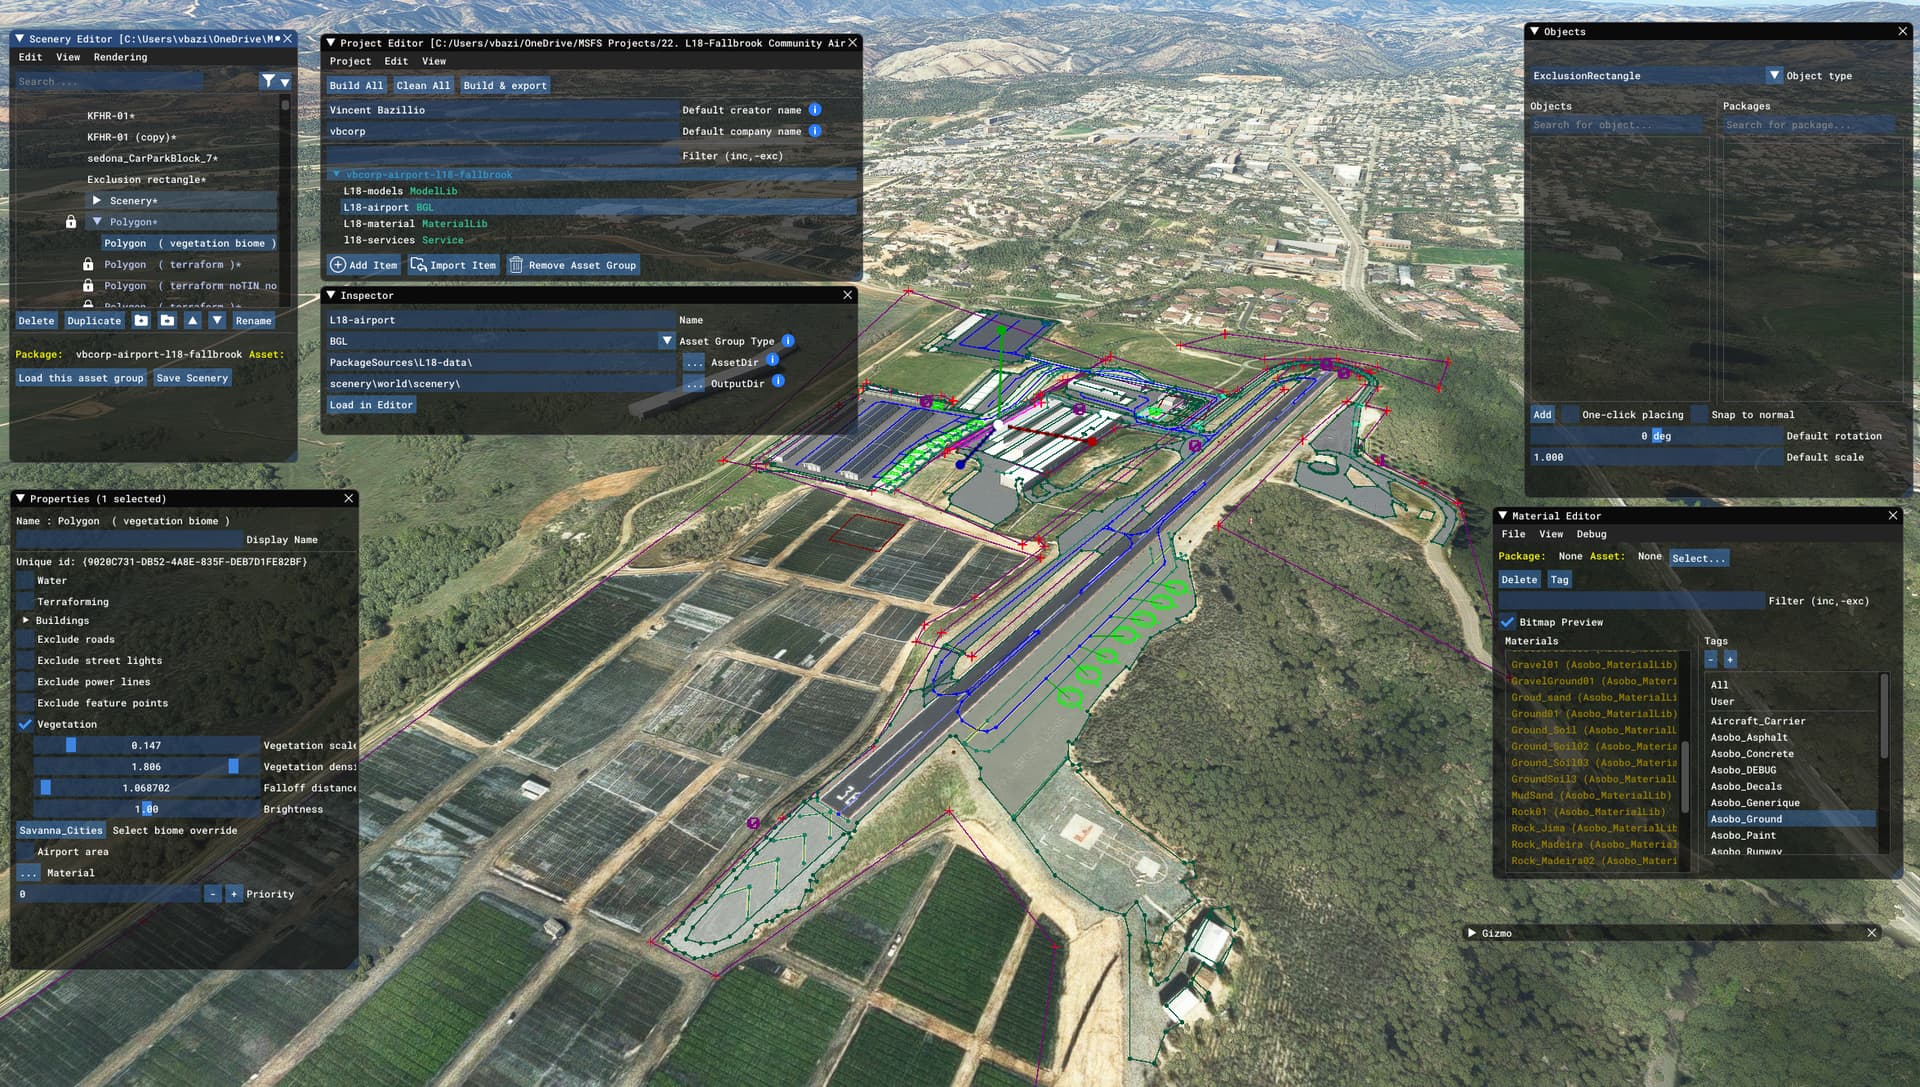
Task: Click info icon next to AssetDir
Action: (772, 360)
